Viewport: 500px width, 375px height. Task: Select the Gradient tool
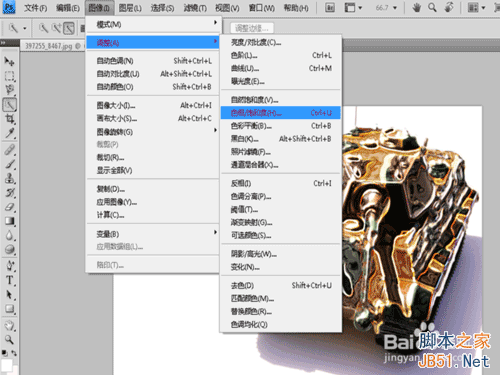[9, 221]
